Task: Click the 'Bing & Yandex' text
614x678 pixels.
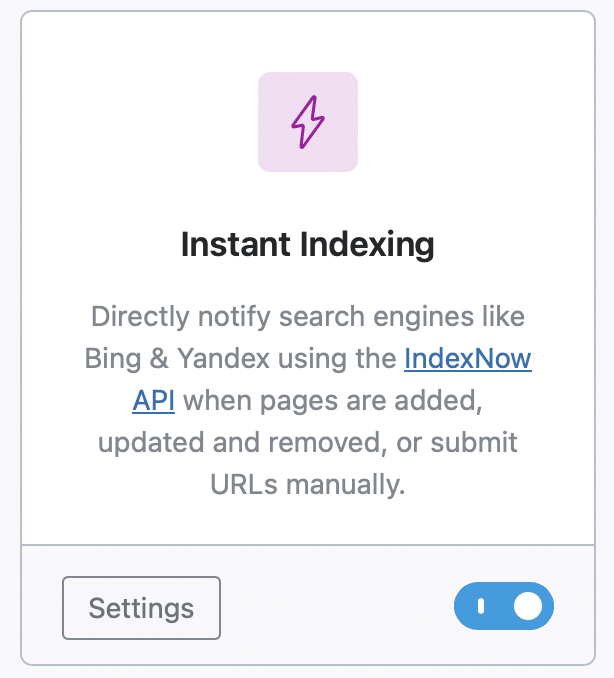Action: (x=177, y=358)
